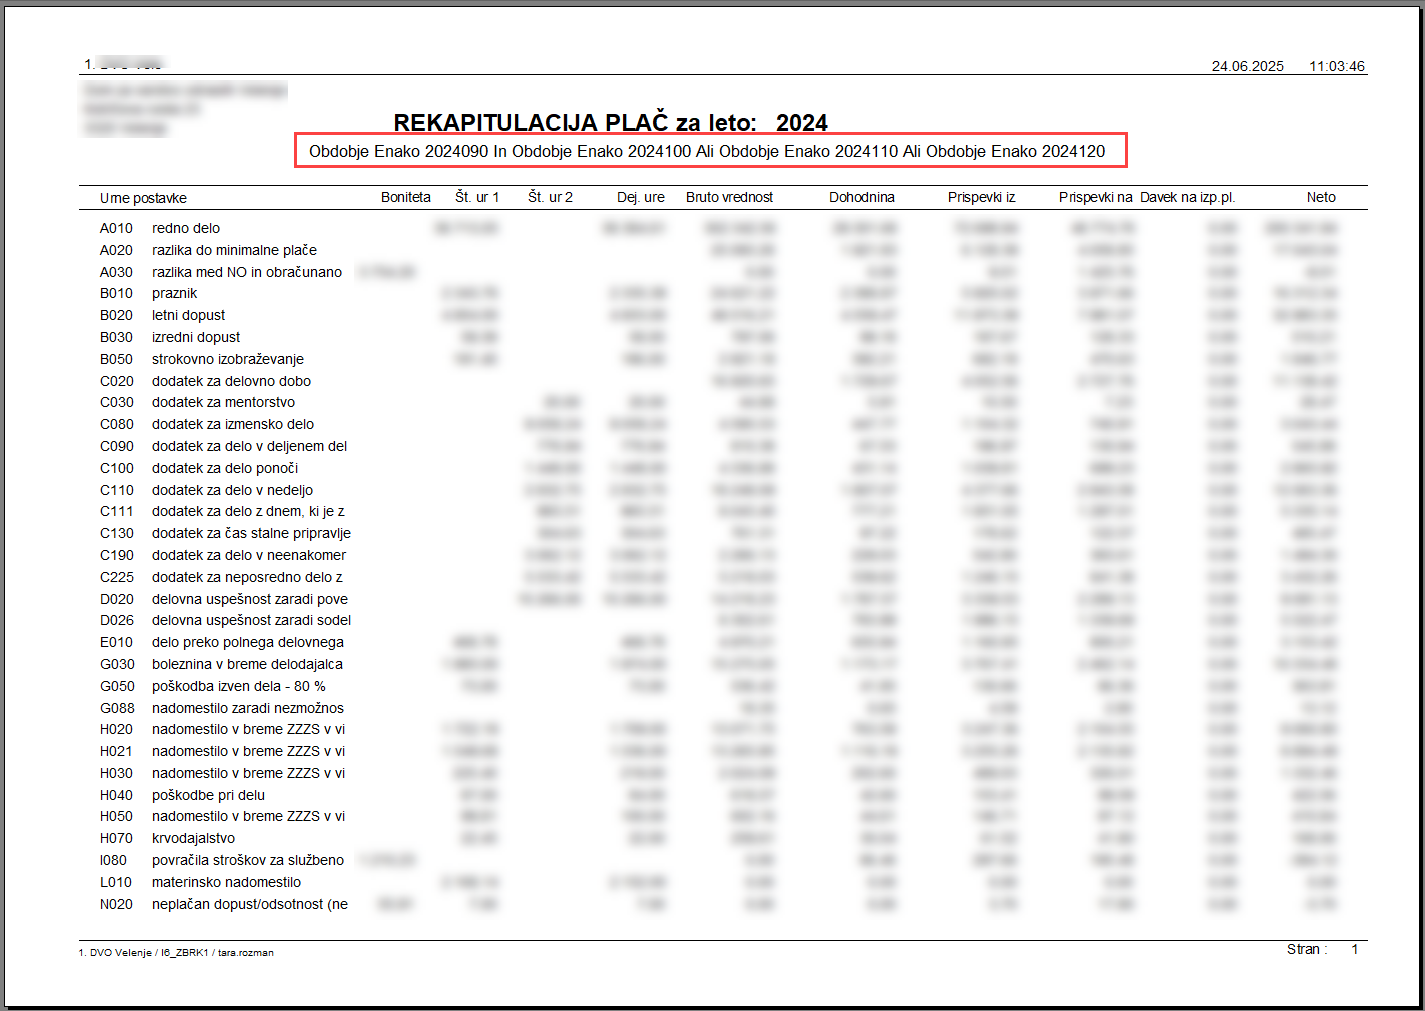Image resolution: width=1425 pixels, height=1011 pixels.
Task: Click nadomestilo zaradi nezmožnos
Action: coord(248,708)
